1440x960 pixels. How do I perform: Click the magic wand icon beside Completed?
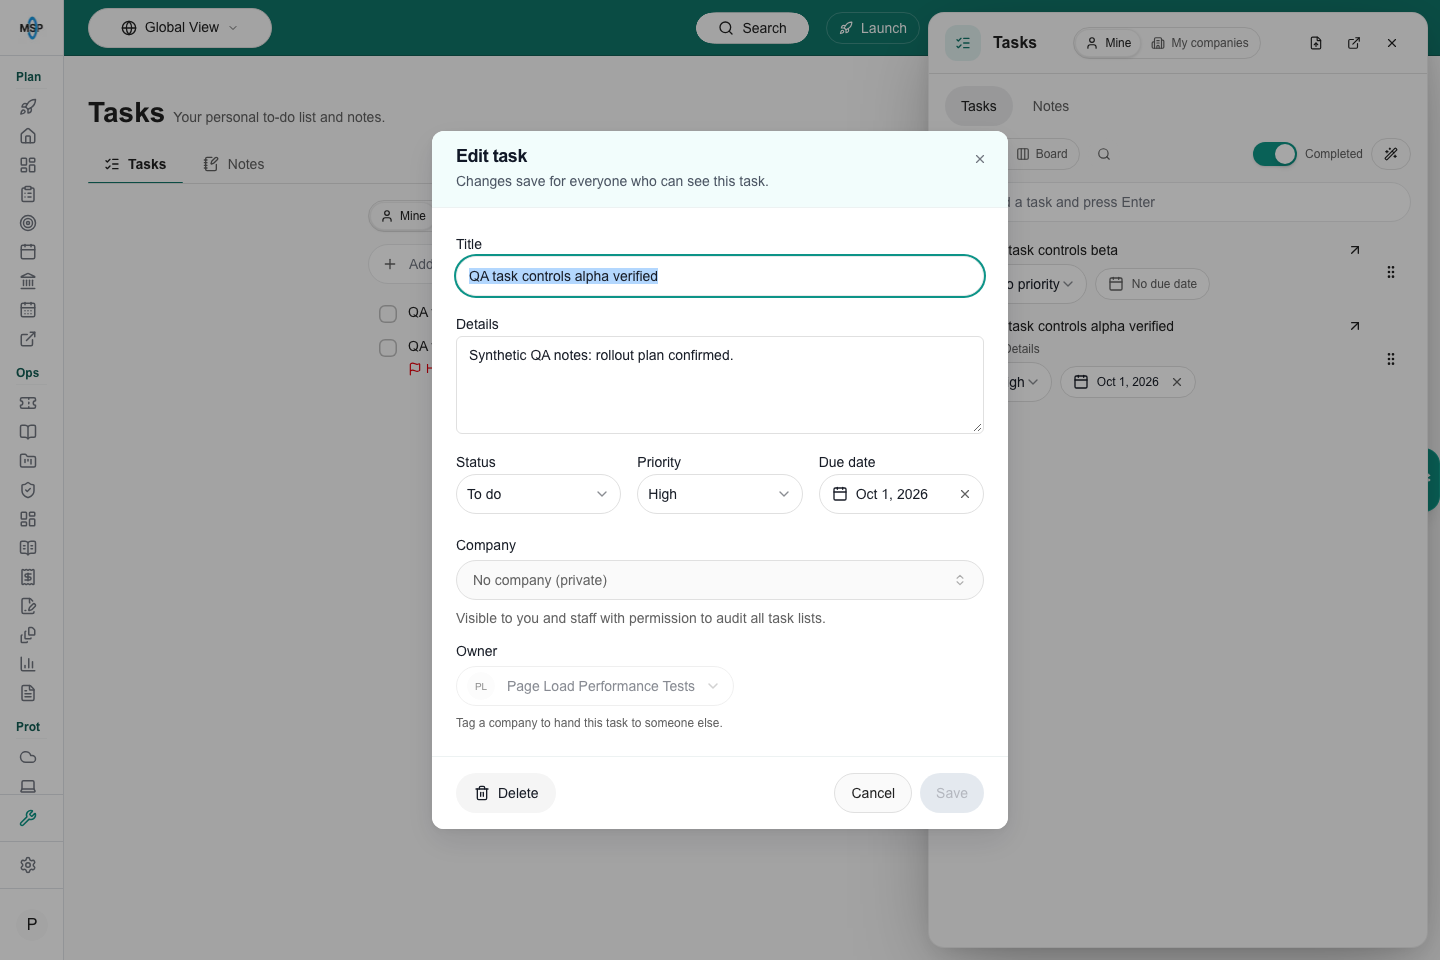coord(1391,154)
